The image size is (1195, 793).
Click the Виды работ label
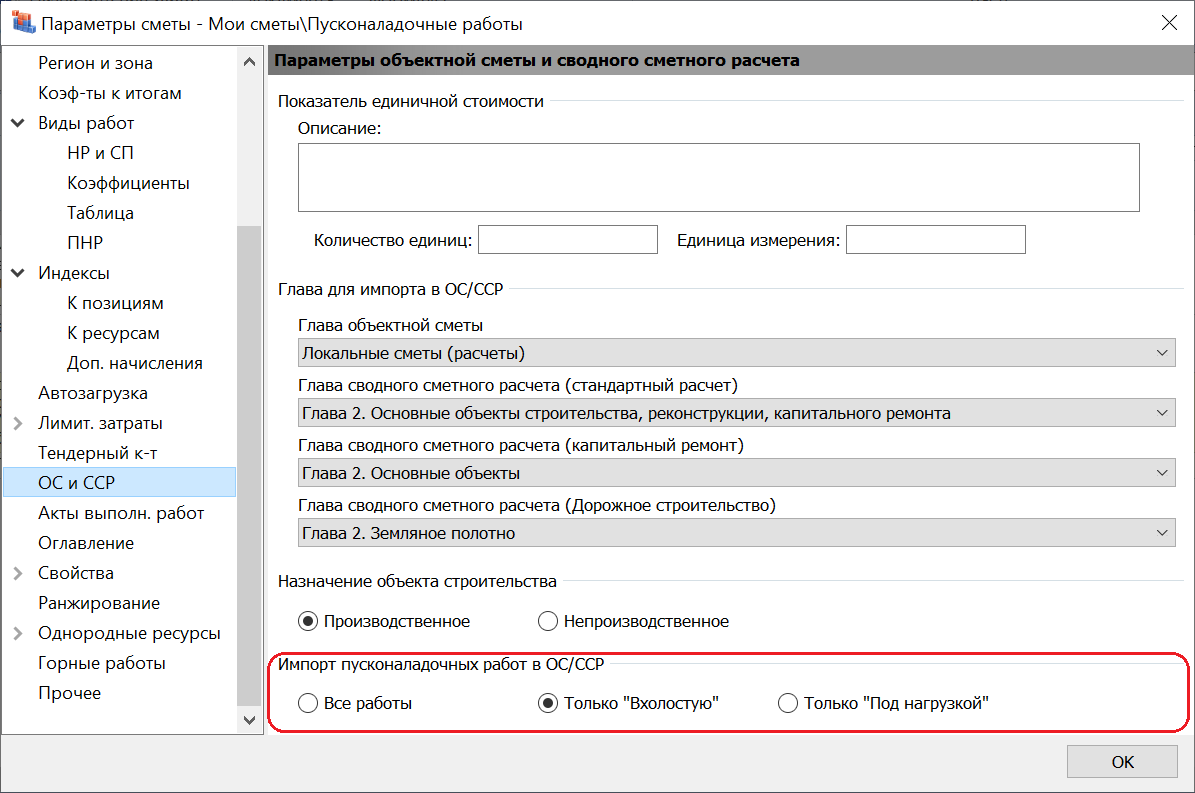[86, 123]
